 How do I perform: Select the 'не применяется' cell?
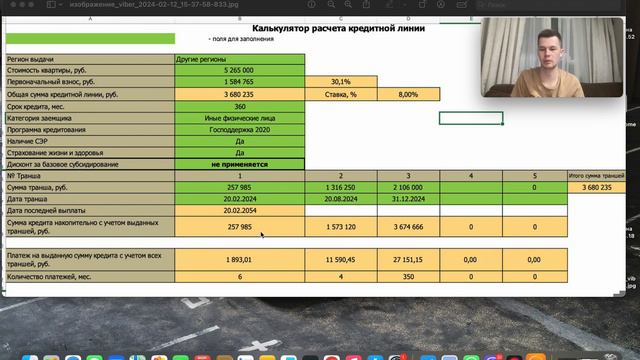click(x=240, y=164)
